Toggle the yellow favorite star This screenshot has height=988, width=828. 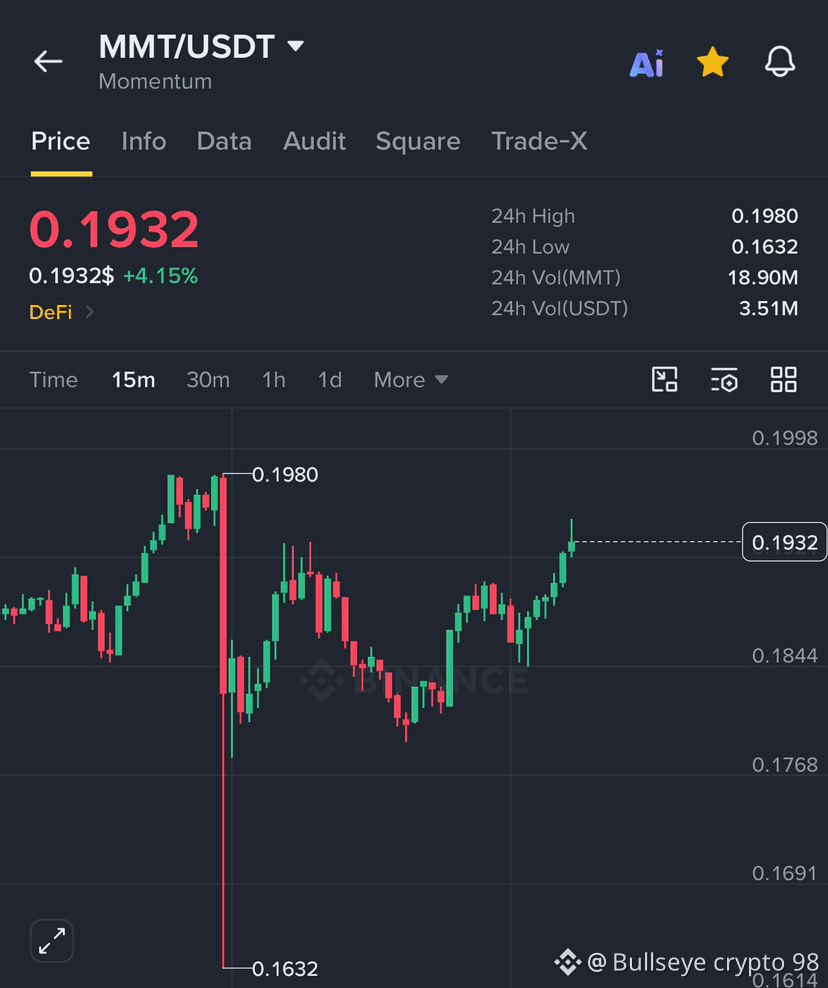point(713,62)
